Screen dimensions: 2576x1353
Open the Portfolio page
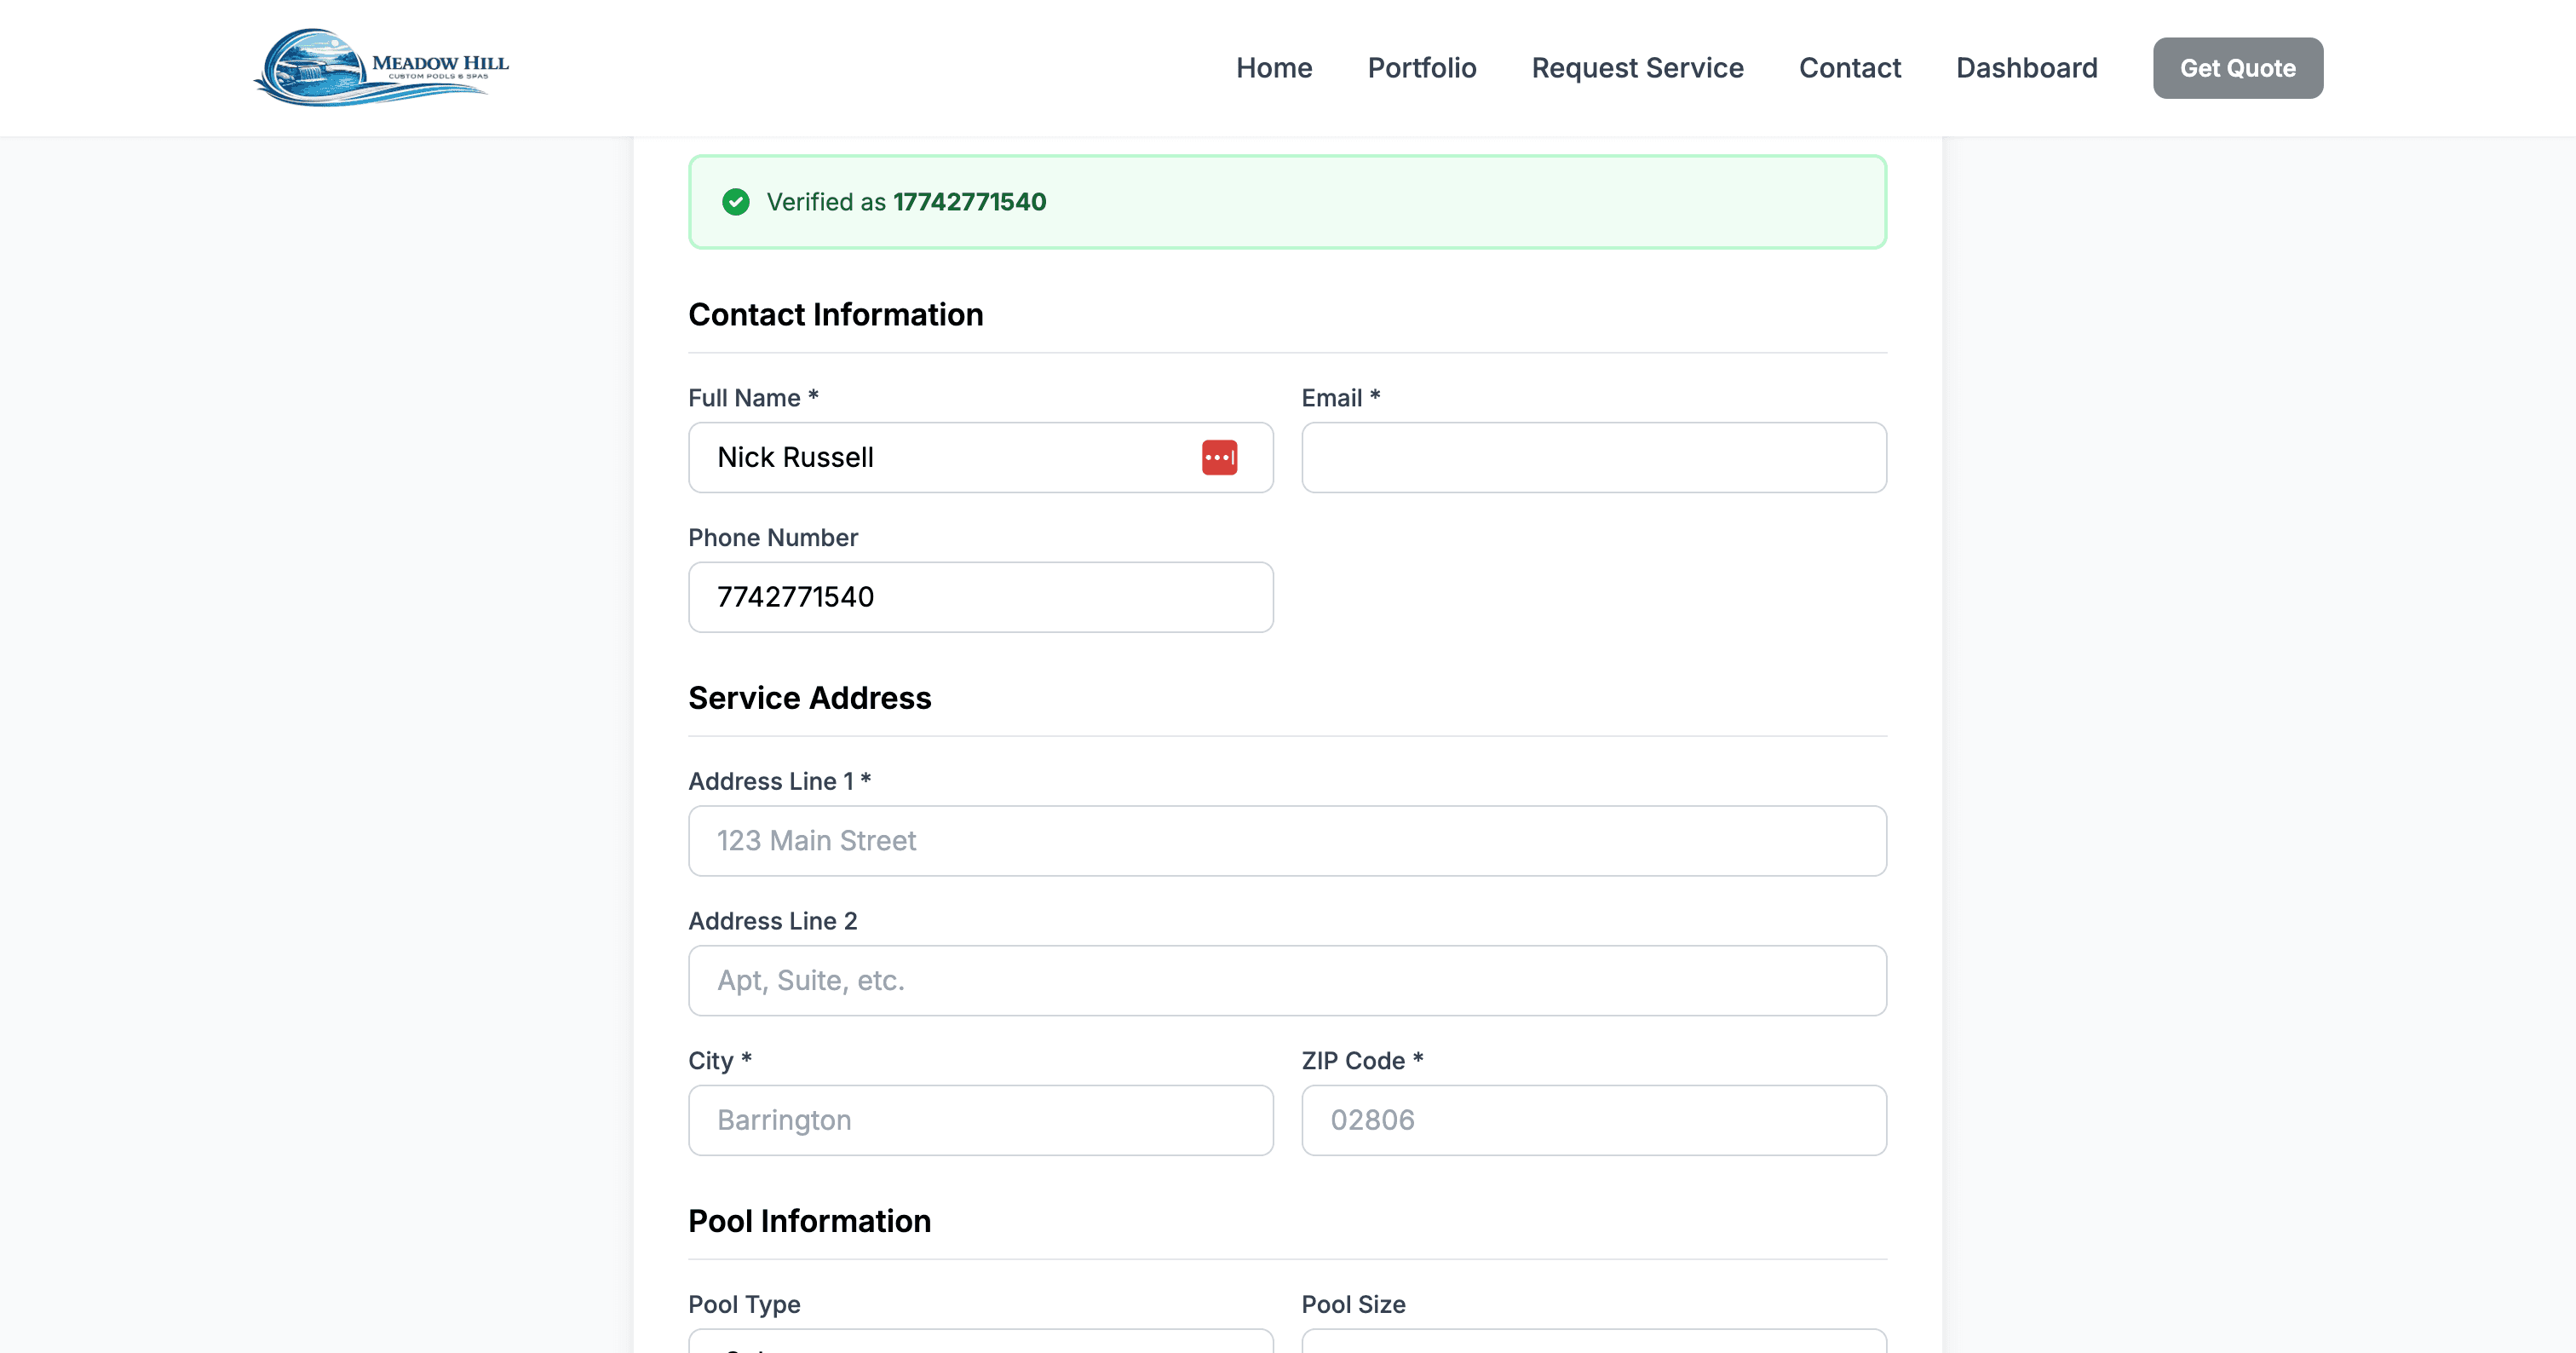click(1422, 67)
